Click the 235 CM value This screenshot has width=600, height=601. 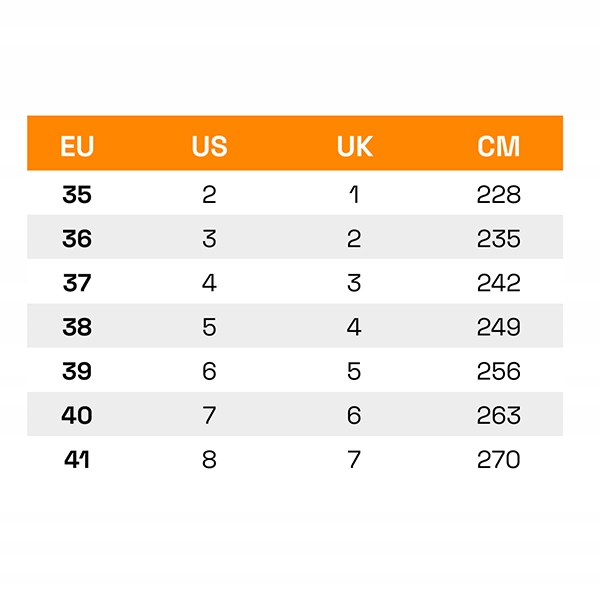tap(498, 239)
